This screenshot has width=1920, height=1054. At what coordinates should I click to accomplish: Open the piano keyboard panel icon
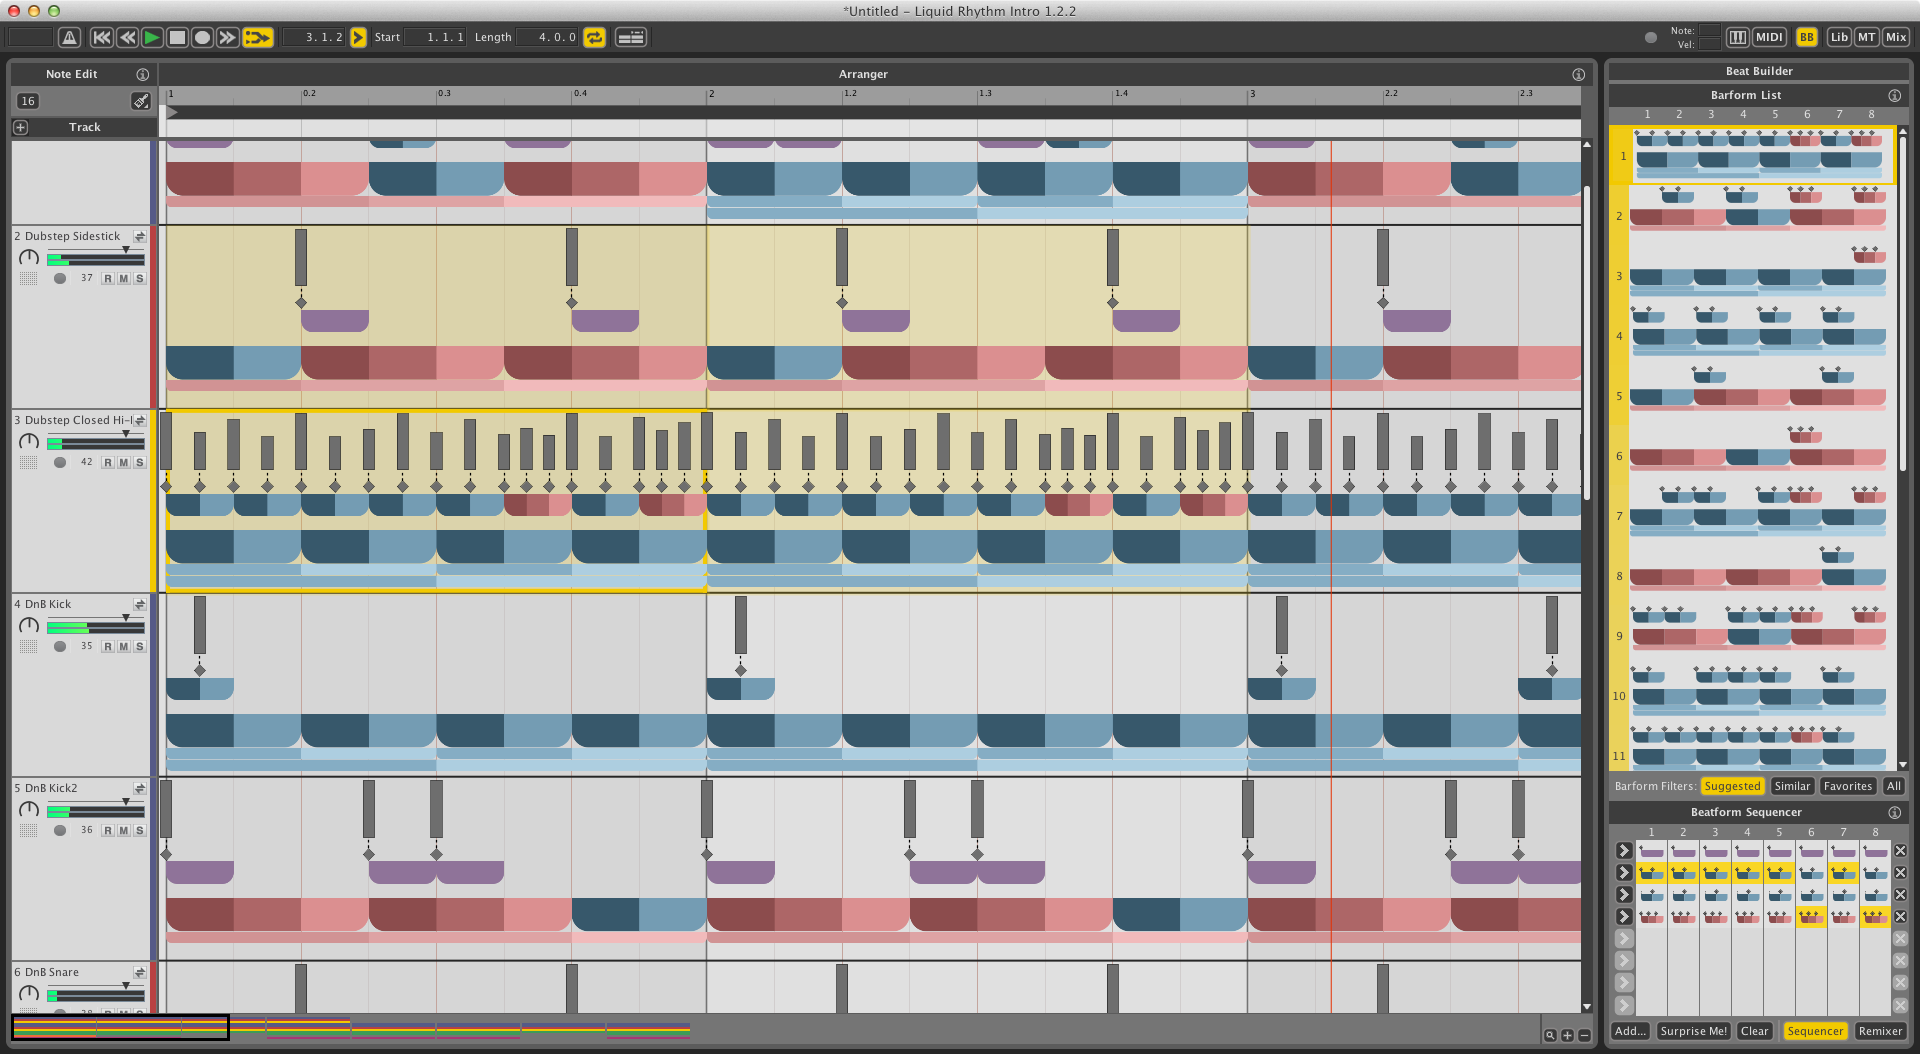[1738, 37]
